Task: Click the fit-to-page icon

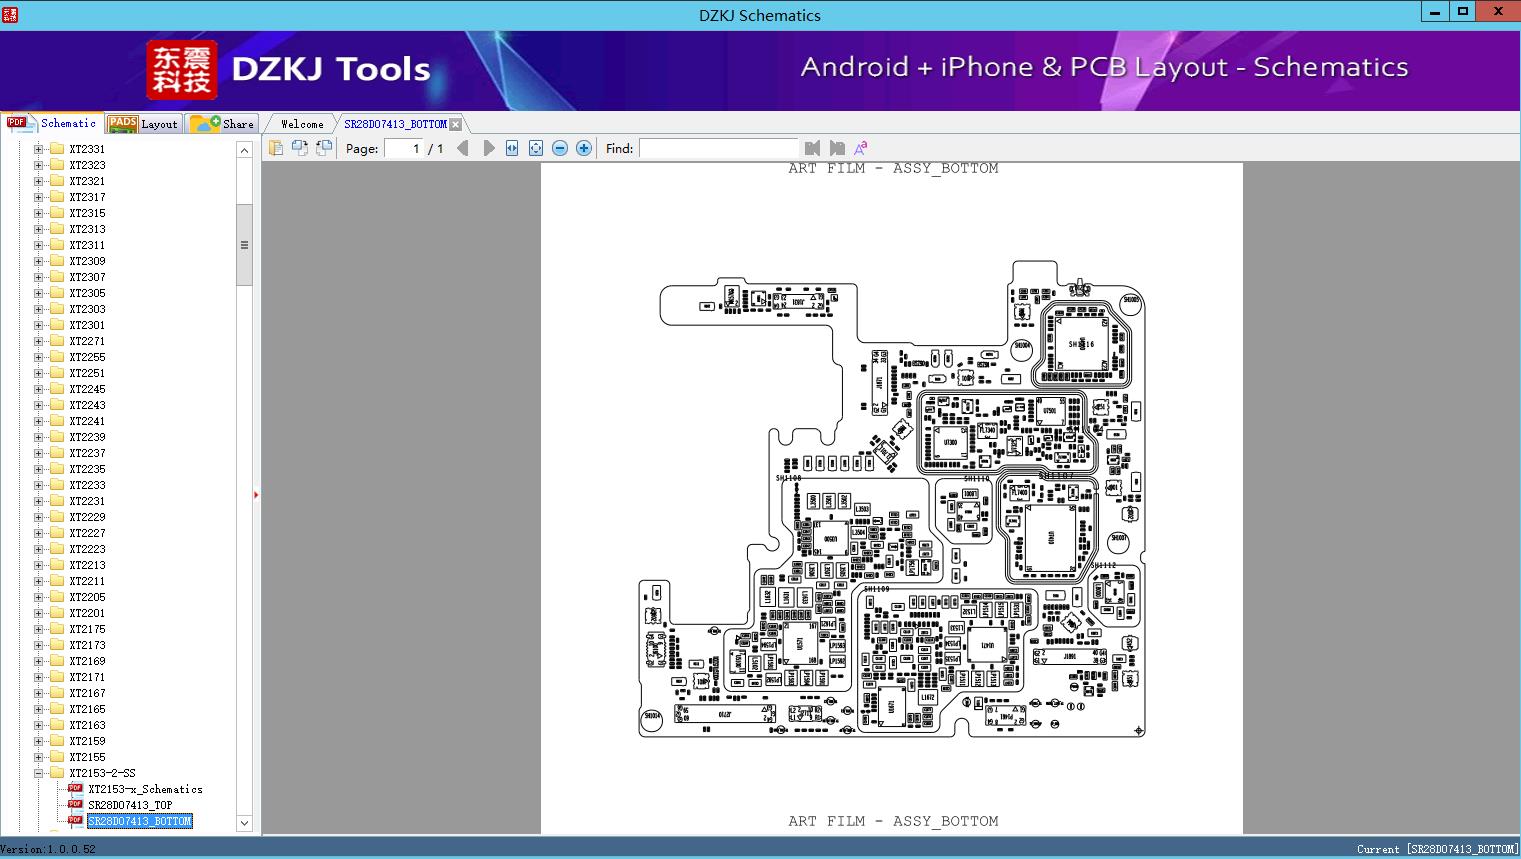Action: [x=536, y=148]
